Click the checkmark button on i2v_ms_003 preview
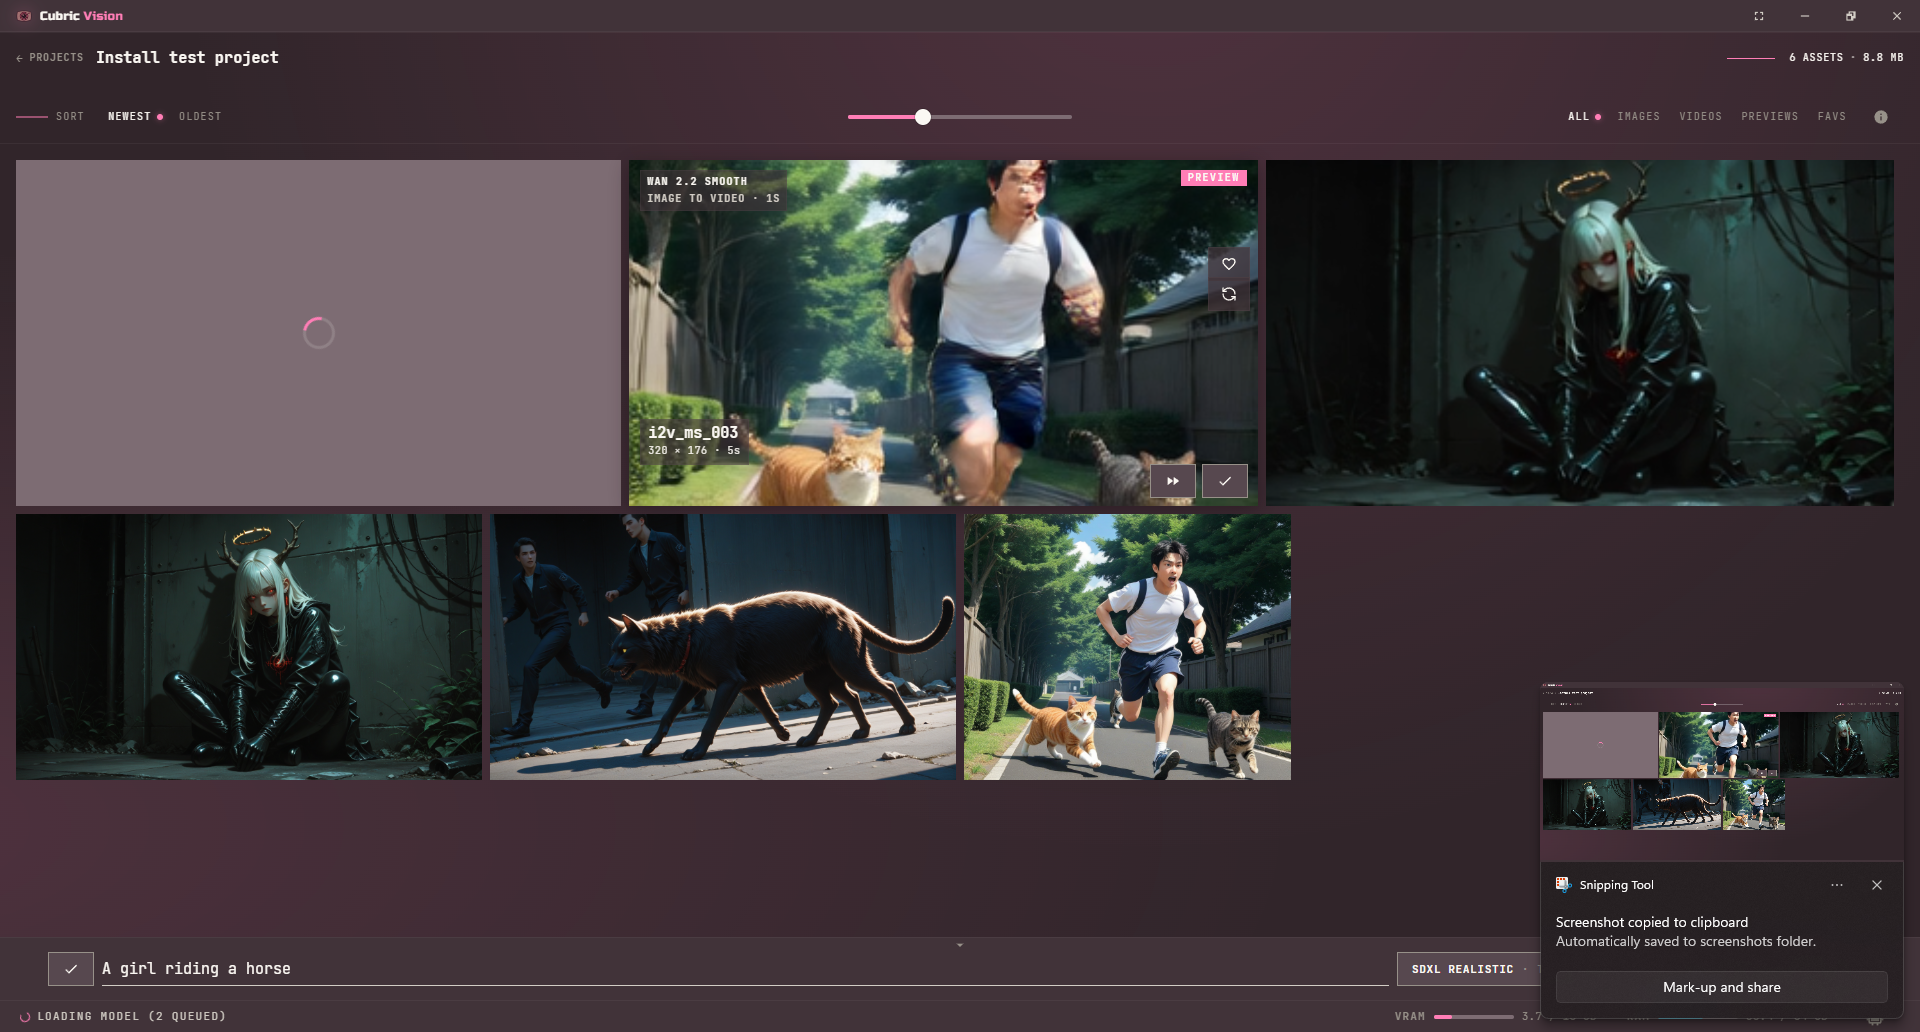 click(x=1225, y=481)
